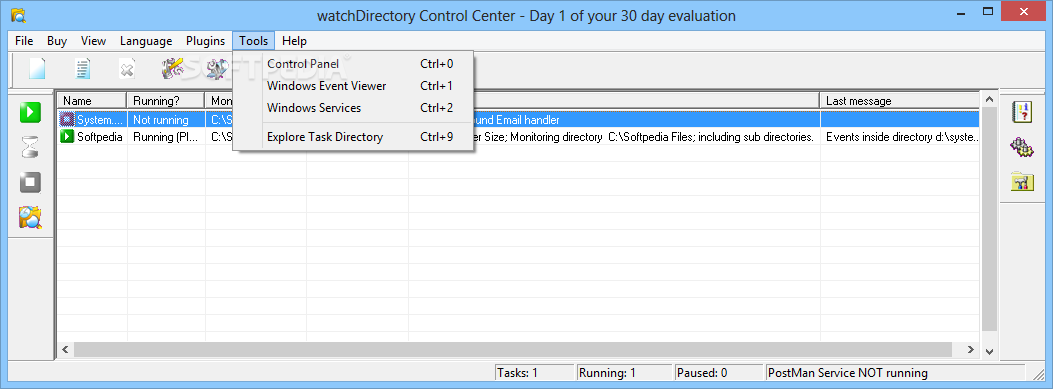This screenshot has height=389, width=1053.
Task: Click the vertical scrollbar down arrow
Action: click(989, 351)
